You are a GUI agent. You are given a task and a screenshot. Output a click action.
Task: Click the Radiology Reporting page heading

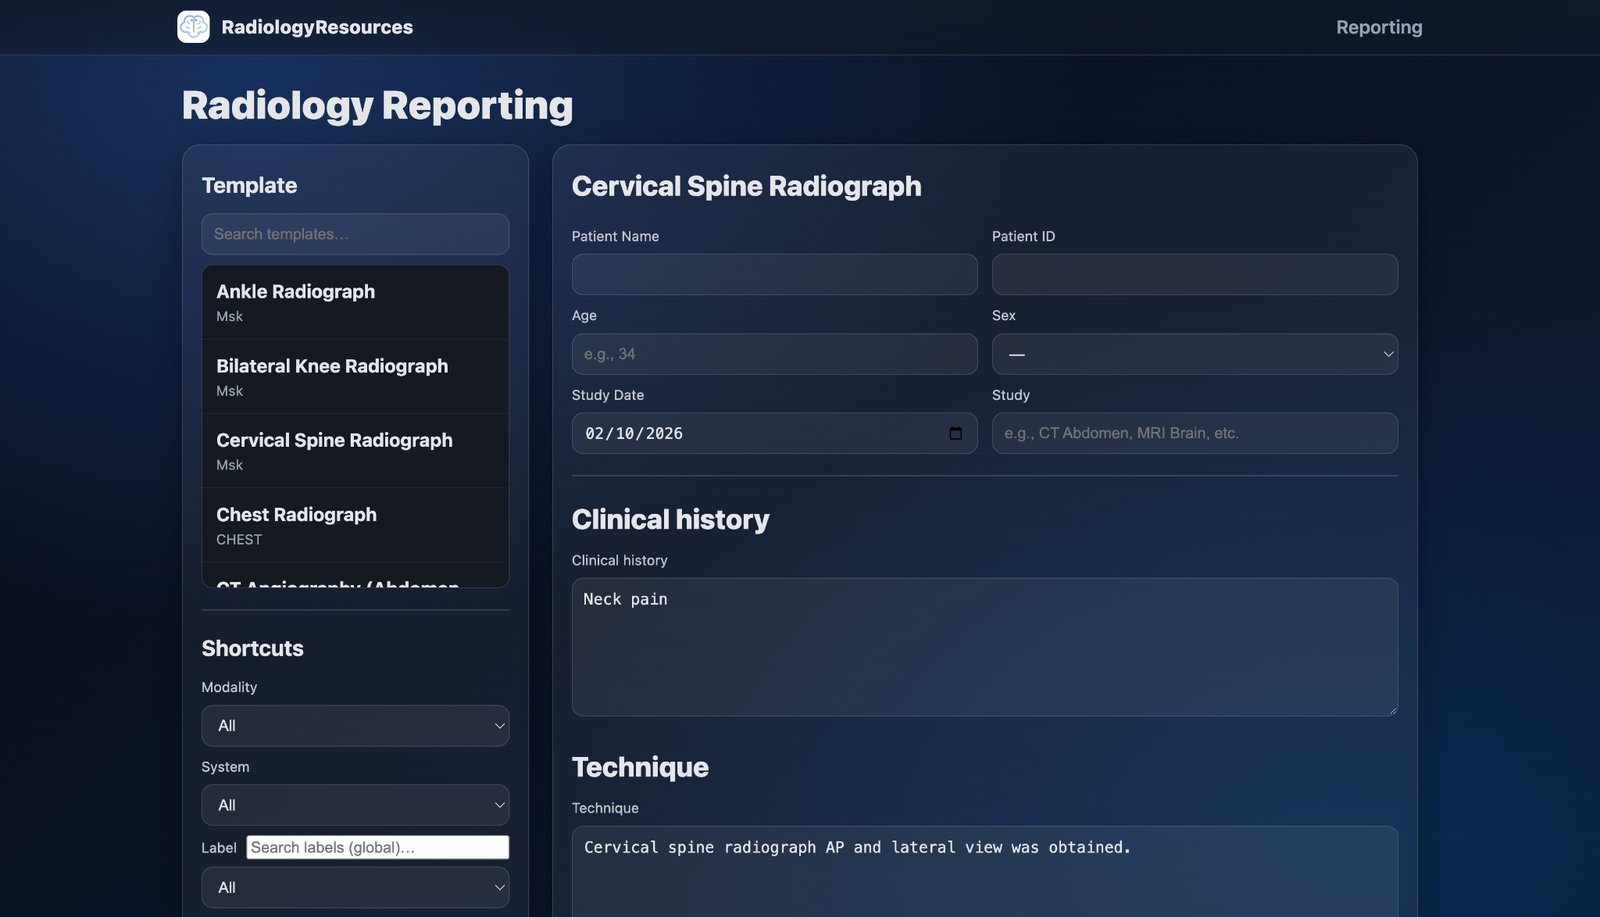click(x=377, y=106)
